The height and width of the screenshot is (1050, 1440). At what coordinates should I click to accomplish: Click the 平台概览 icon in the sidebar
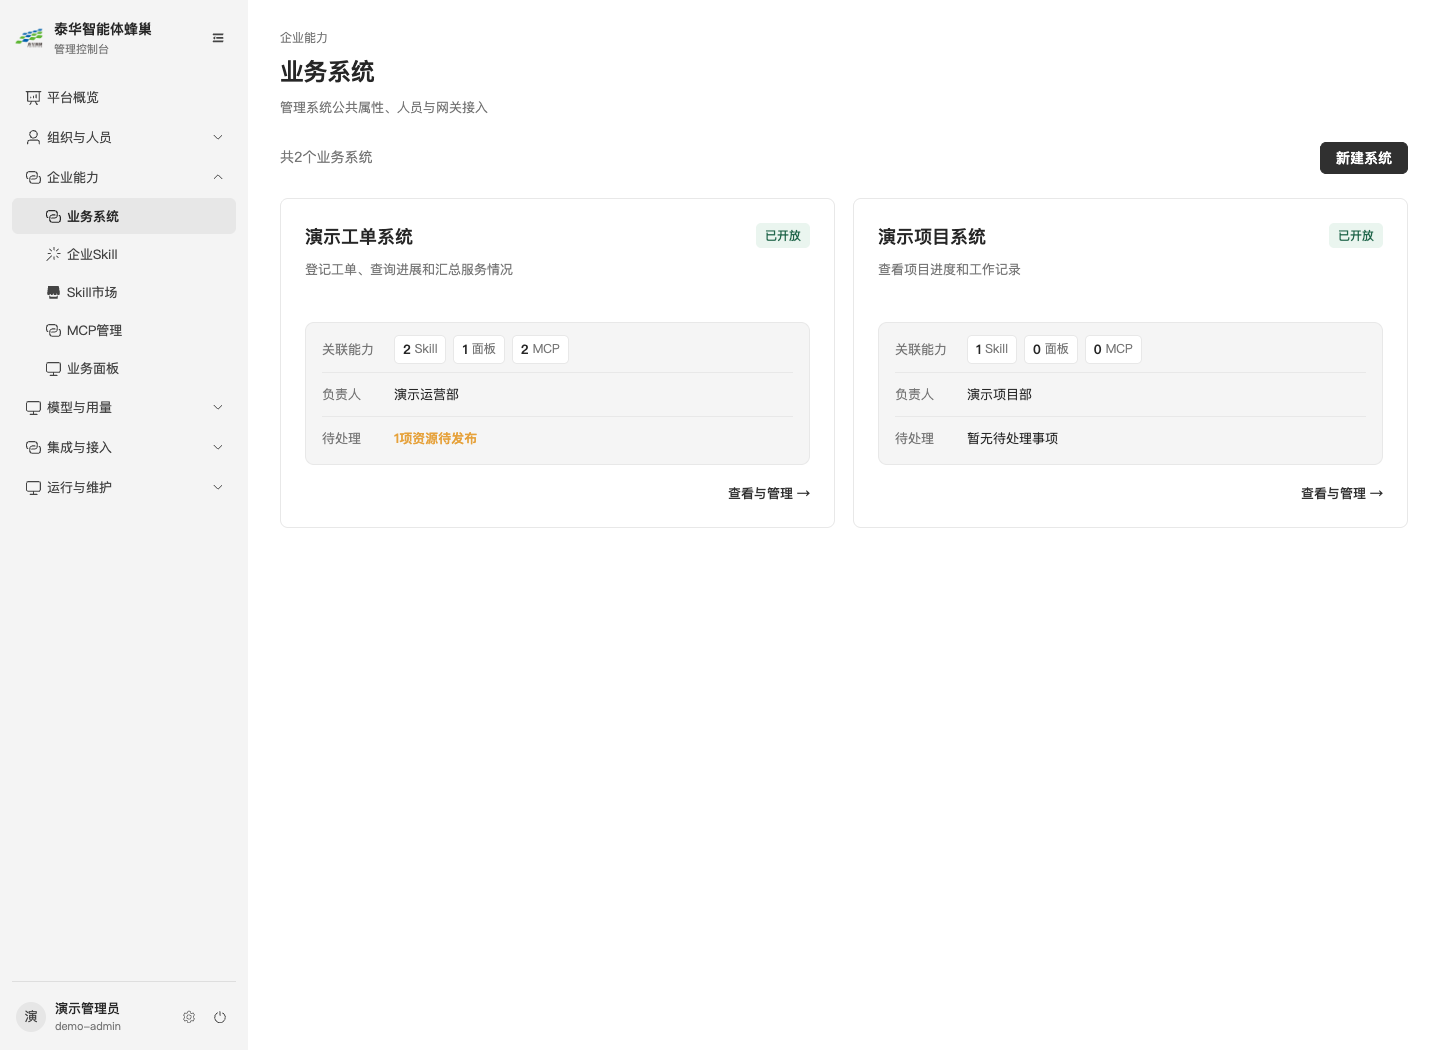(33, 97)
